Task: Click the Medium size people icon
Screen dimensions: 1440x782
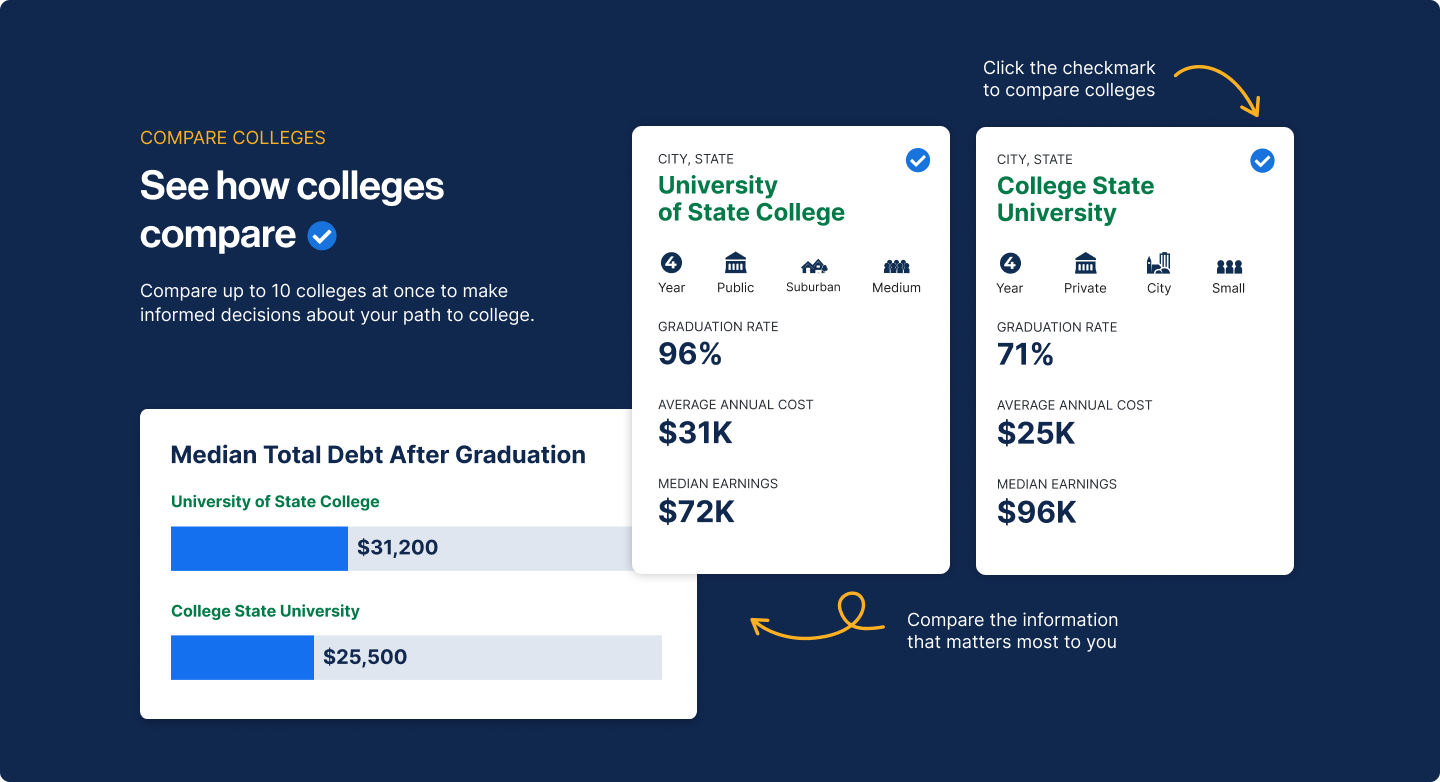Action: pyautogui.click(x=896, y=266)
